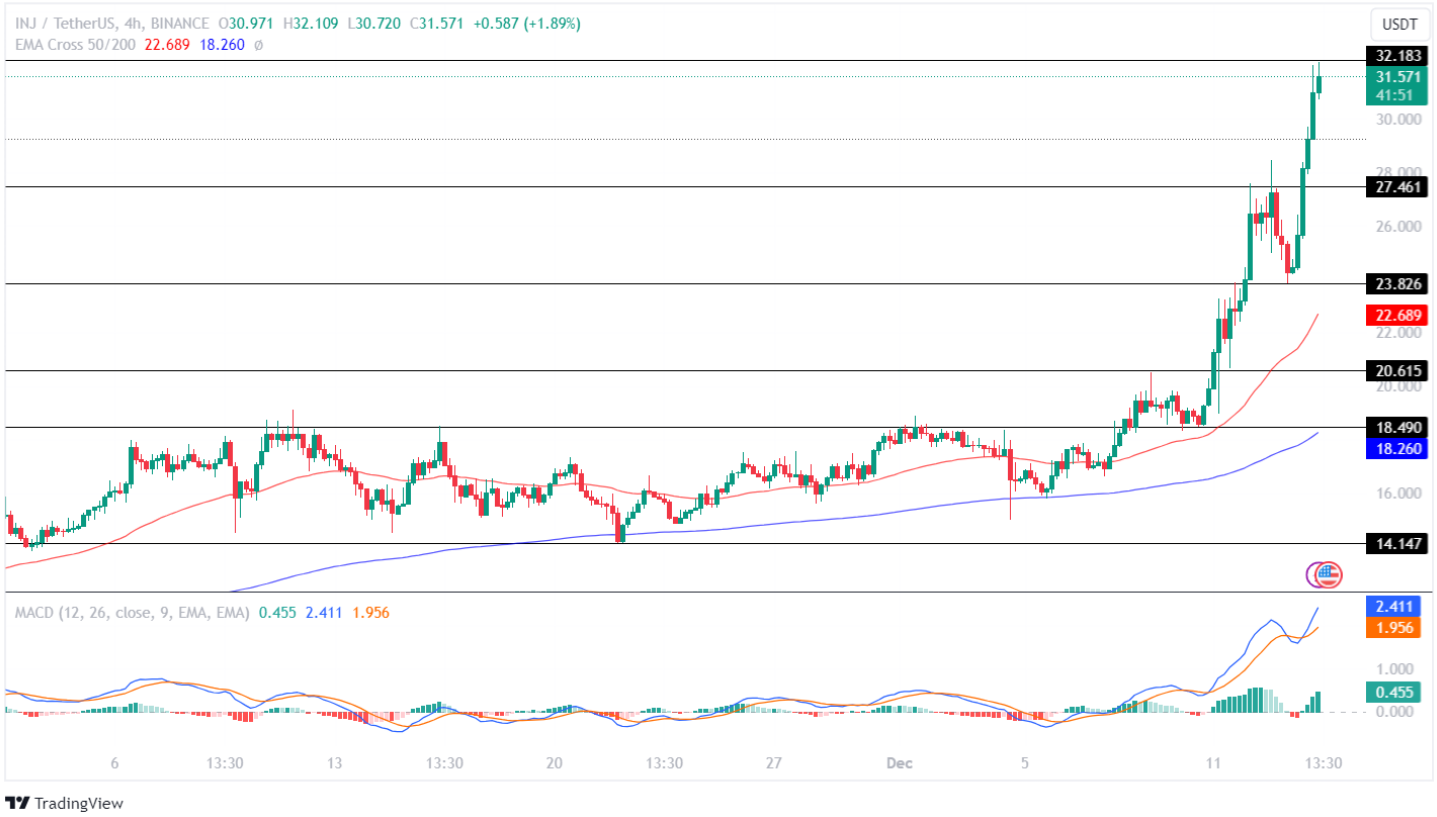The width and height of the screenshot is (1437, 817).
Task: Click the EMA 200 value 18.260 in legend
Action: (222, 44)
